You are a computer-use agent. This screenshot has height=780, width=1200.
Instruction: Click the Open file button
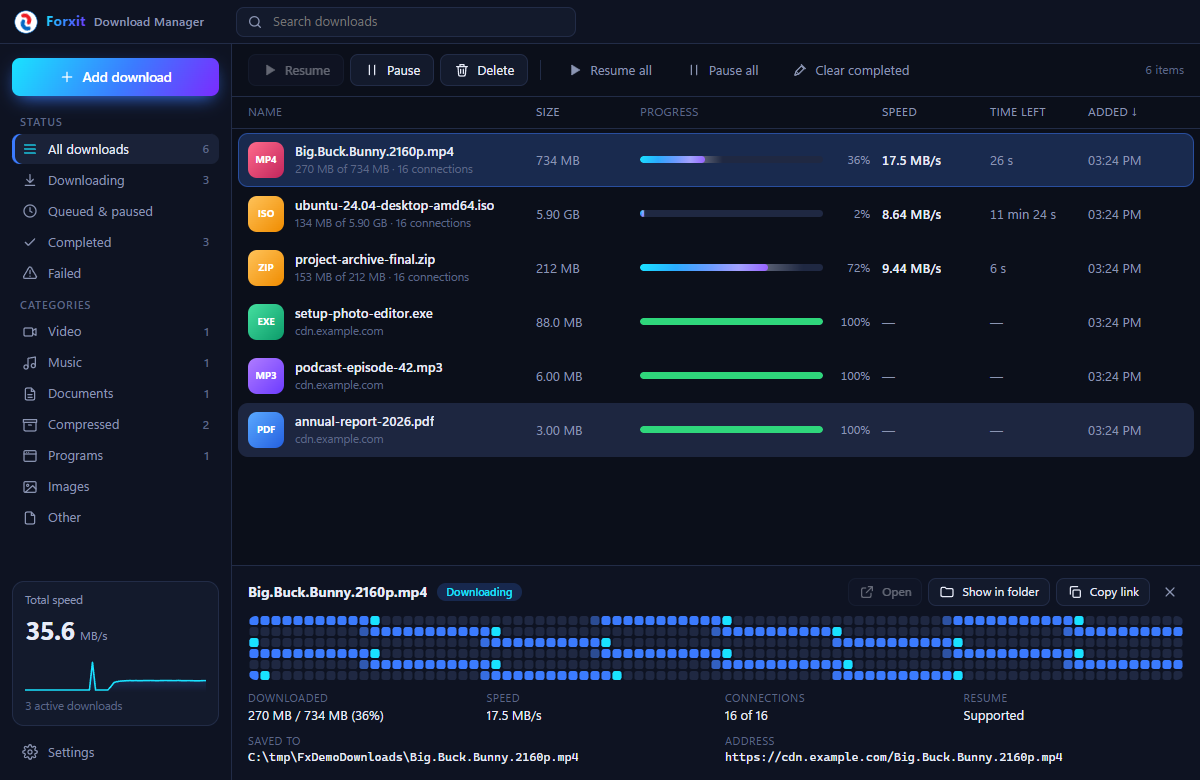click(885, 592)
